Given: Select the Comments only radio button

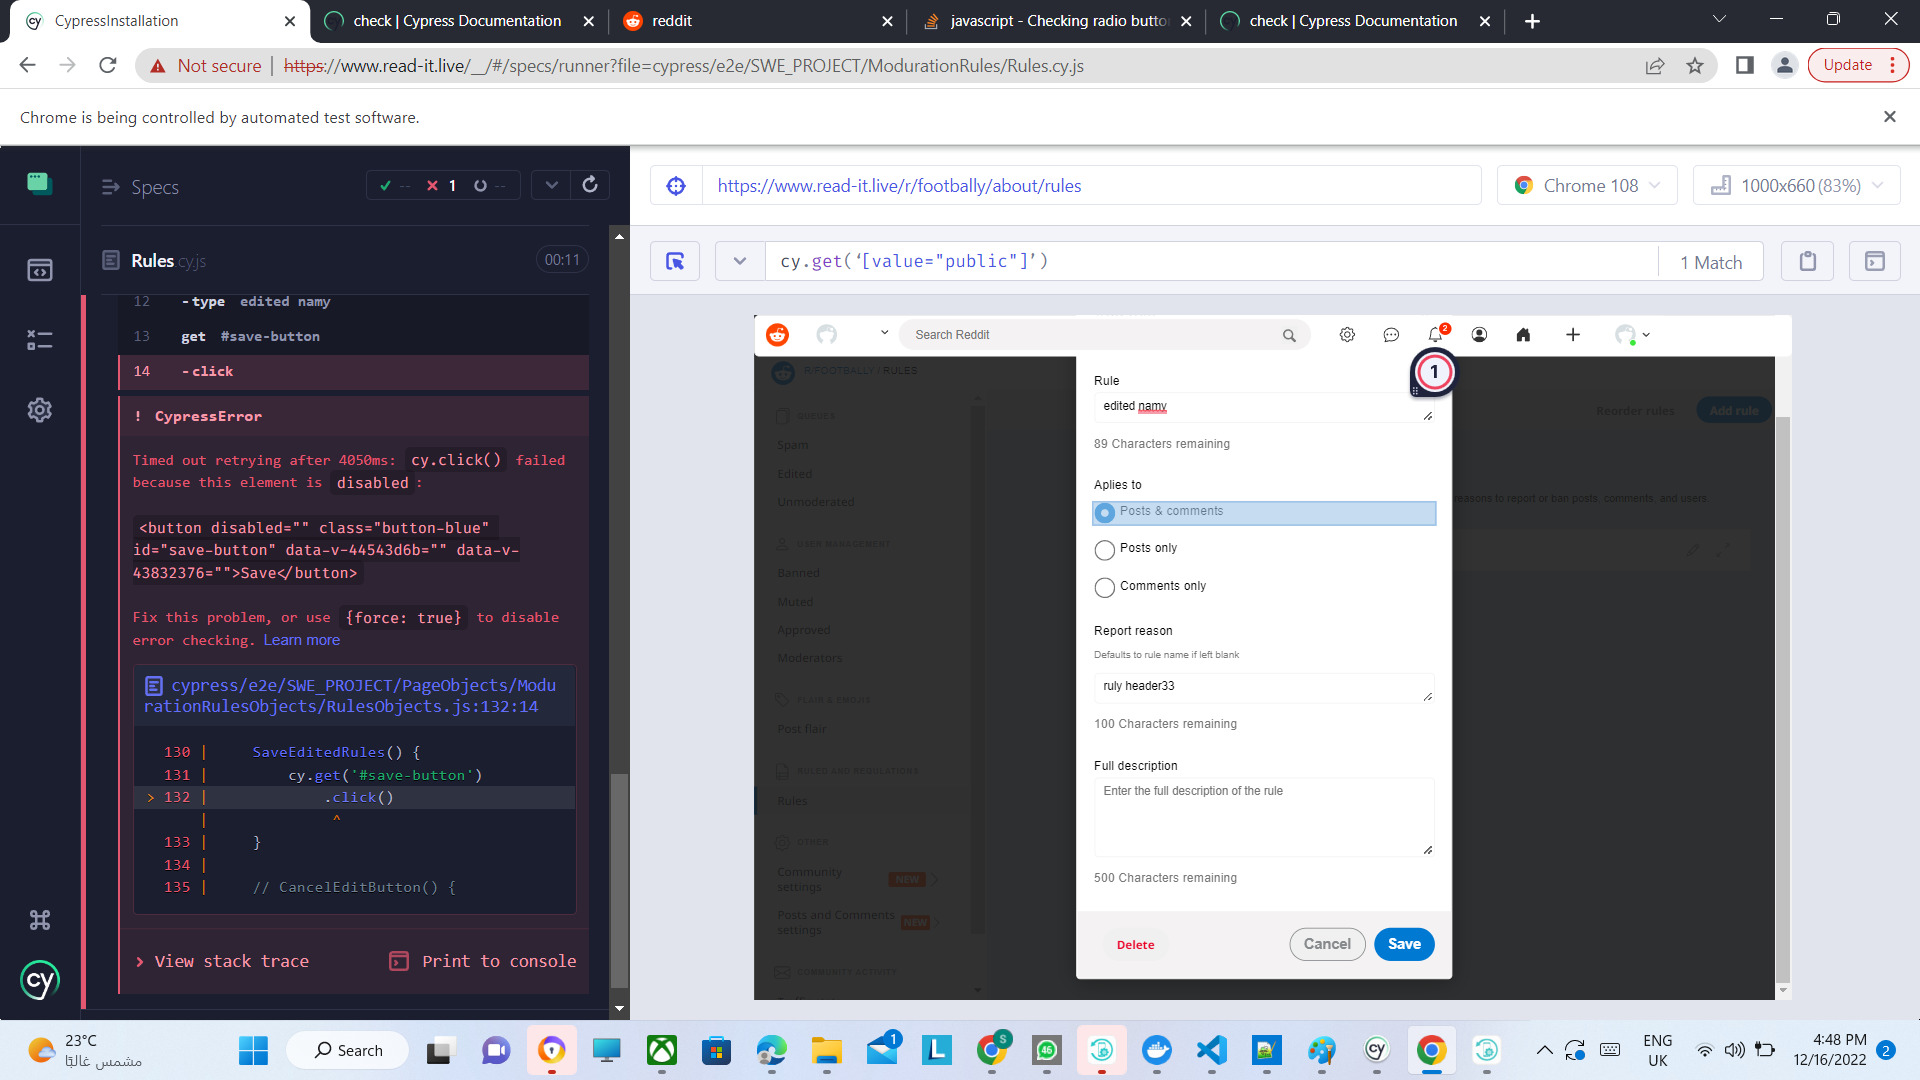Looking at the screenshot, I should point(1104,588).
